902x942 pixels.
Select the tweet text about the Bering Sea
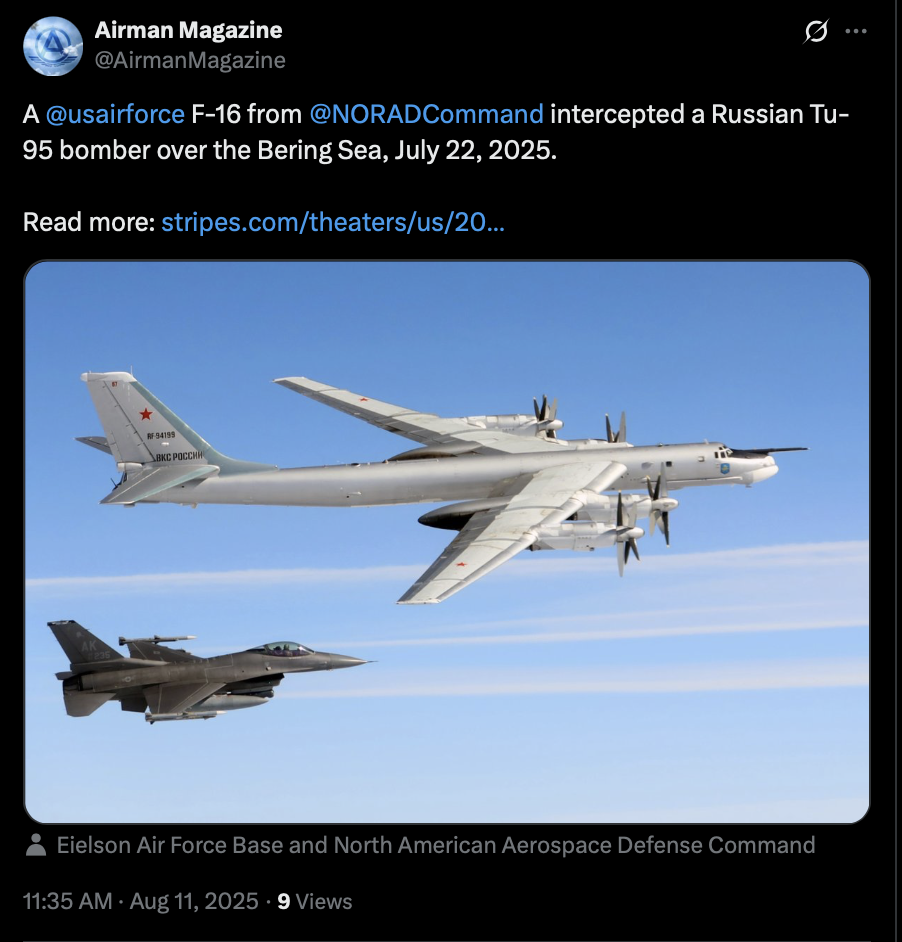(x=436, y=132)
